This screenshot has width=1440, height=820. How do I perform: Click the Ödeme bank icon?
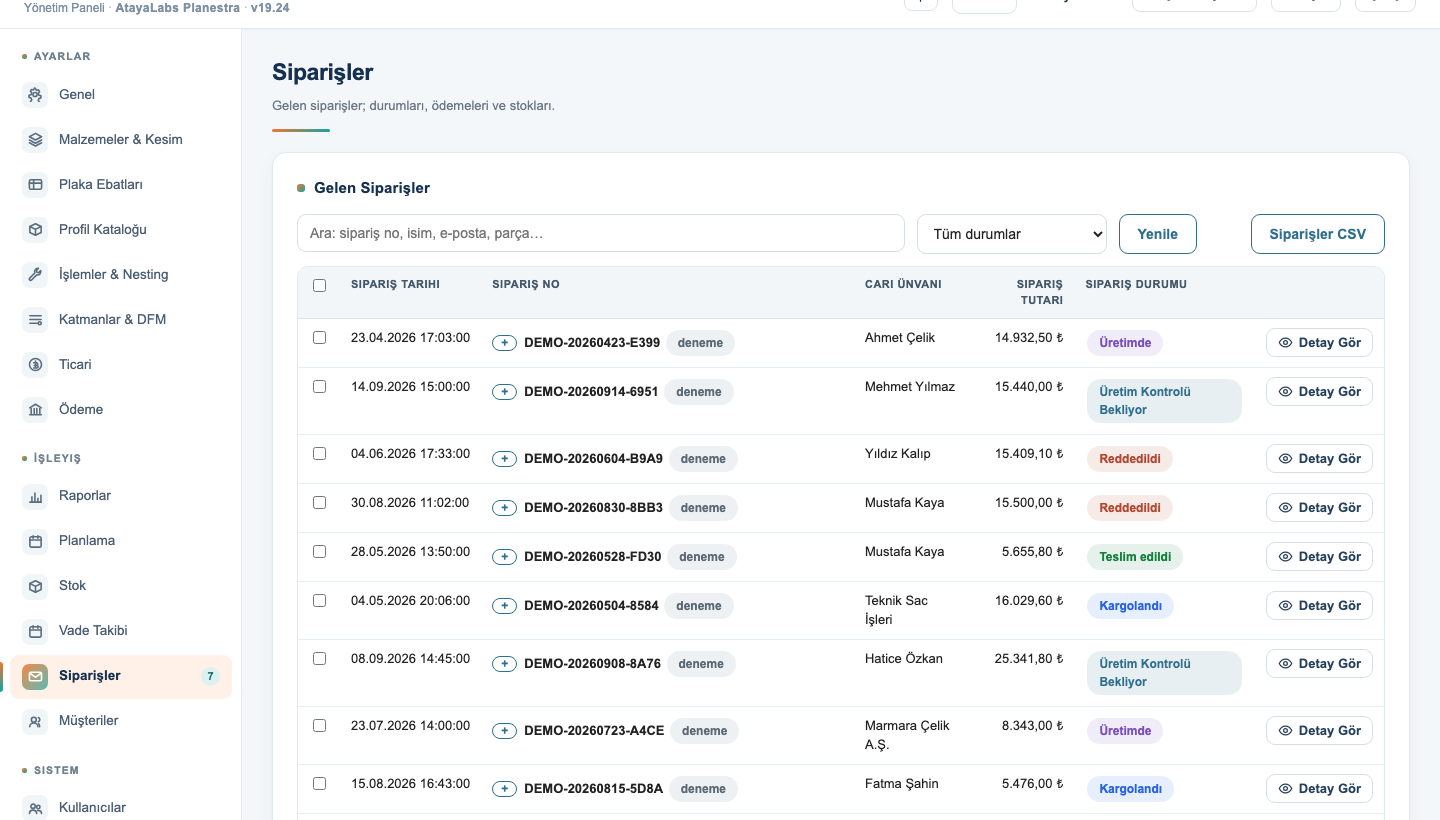[x=35, y=410]
